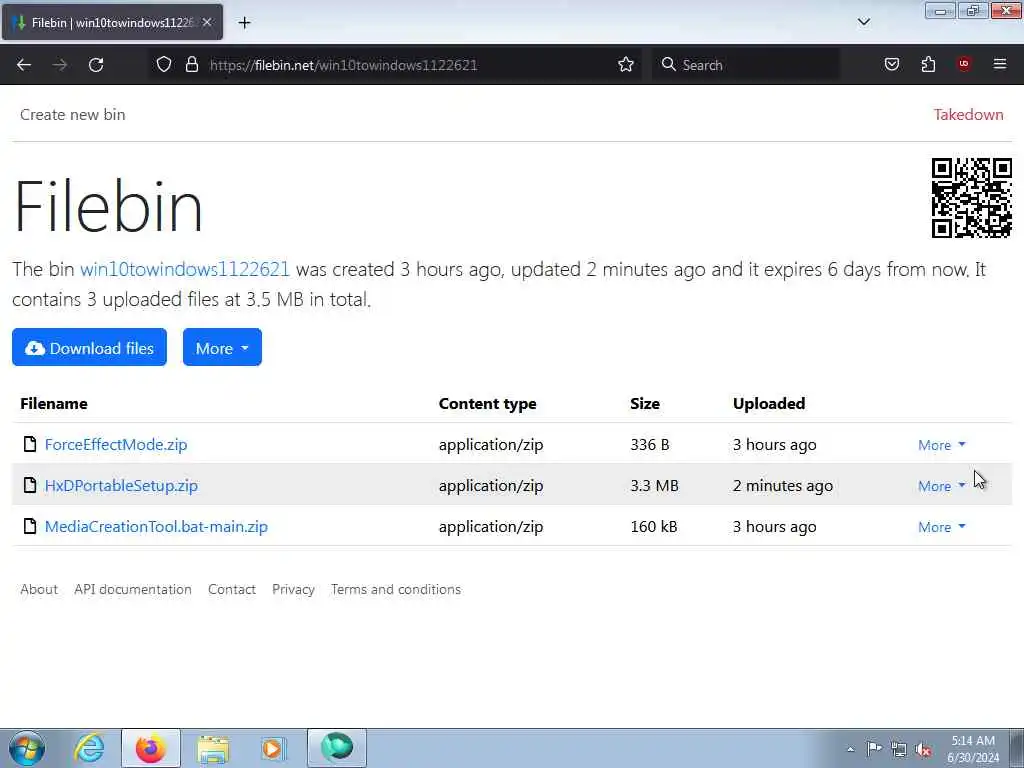Open the MediaCreationTool.bat-main.zip link
This screenshot has width=1024, height=768.
tap(156, 527)
